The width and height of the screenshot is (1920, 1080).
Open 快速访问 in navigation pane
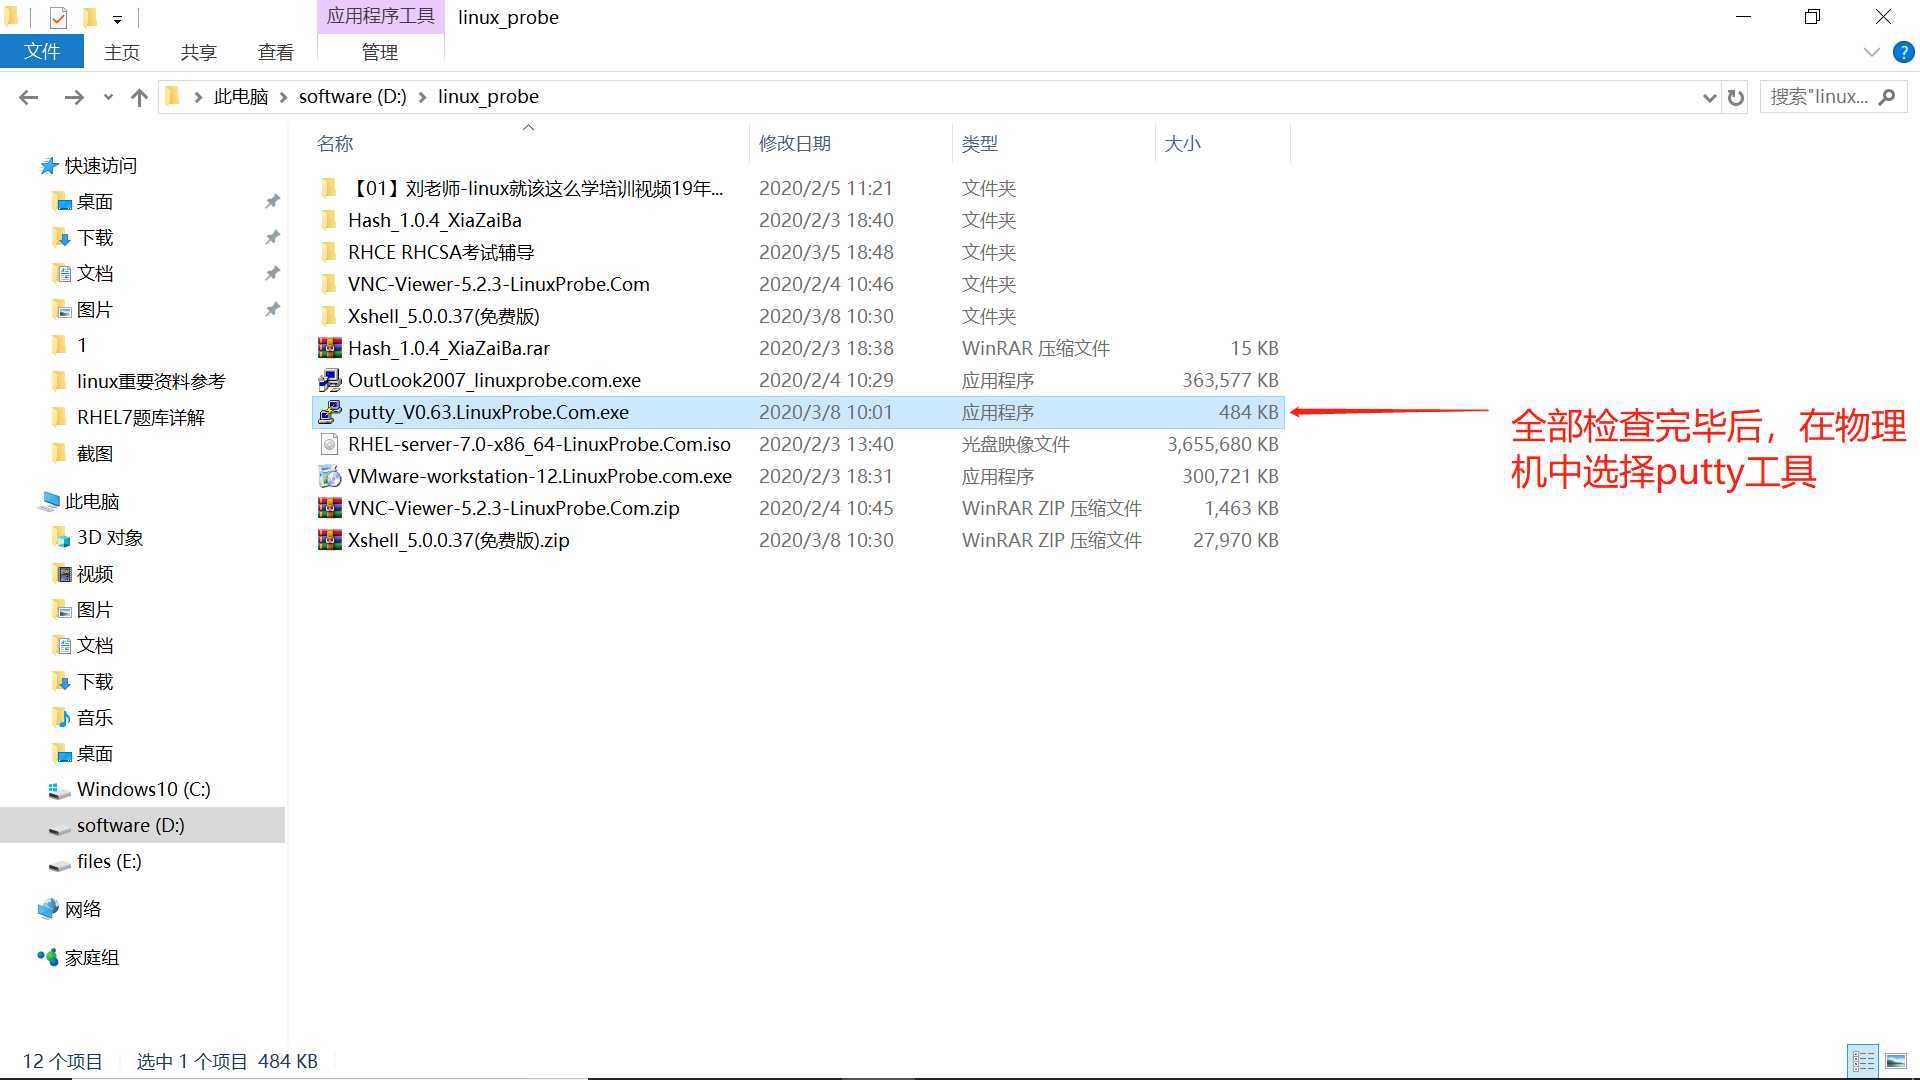point(100,165)
